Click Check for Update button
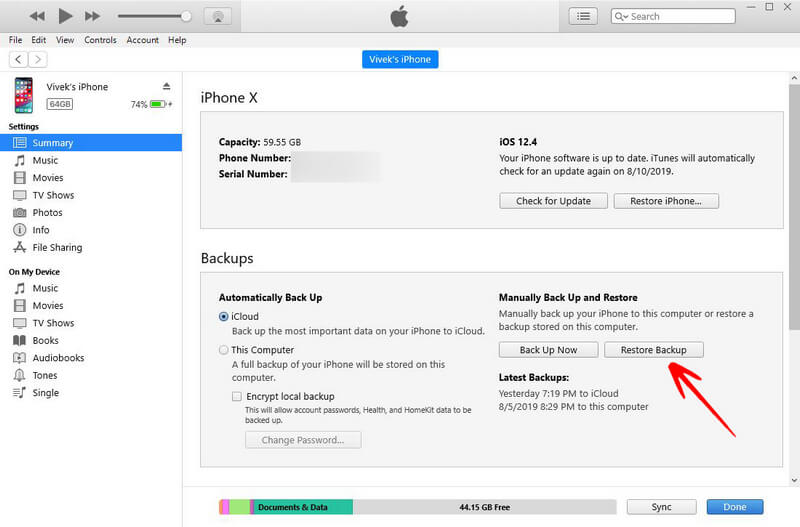The image size is (800, 527). pyautogui.click(x=553, y=201)
